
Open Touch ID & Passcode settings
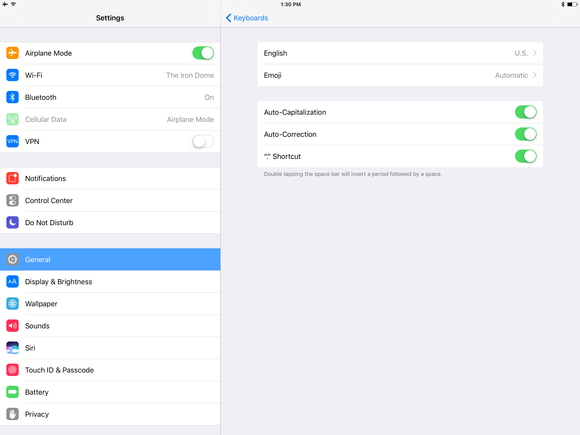(110, 370)
